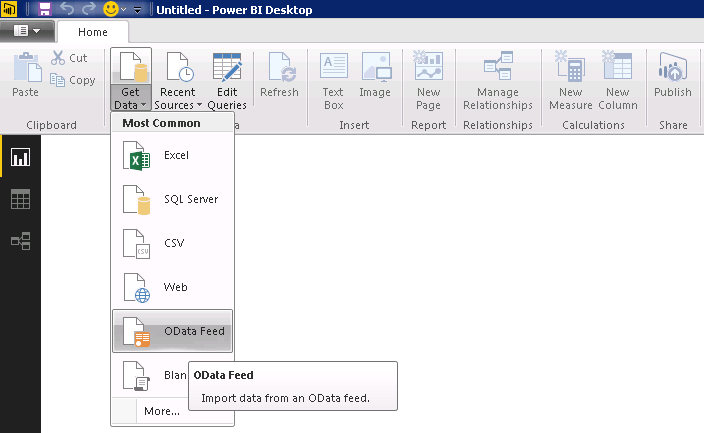
Task: Switch to Relationships view in left sidebar
Action: [21, 241]
